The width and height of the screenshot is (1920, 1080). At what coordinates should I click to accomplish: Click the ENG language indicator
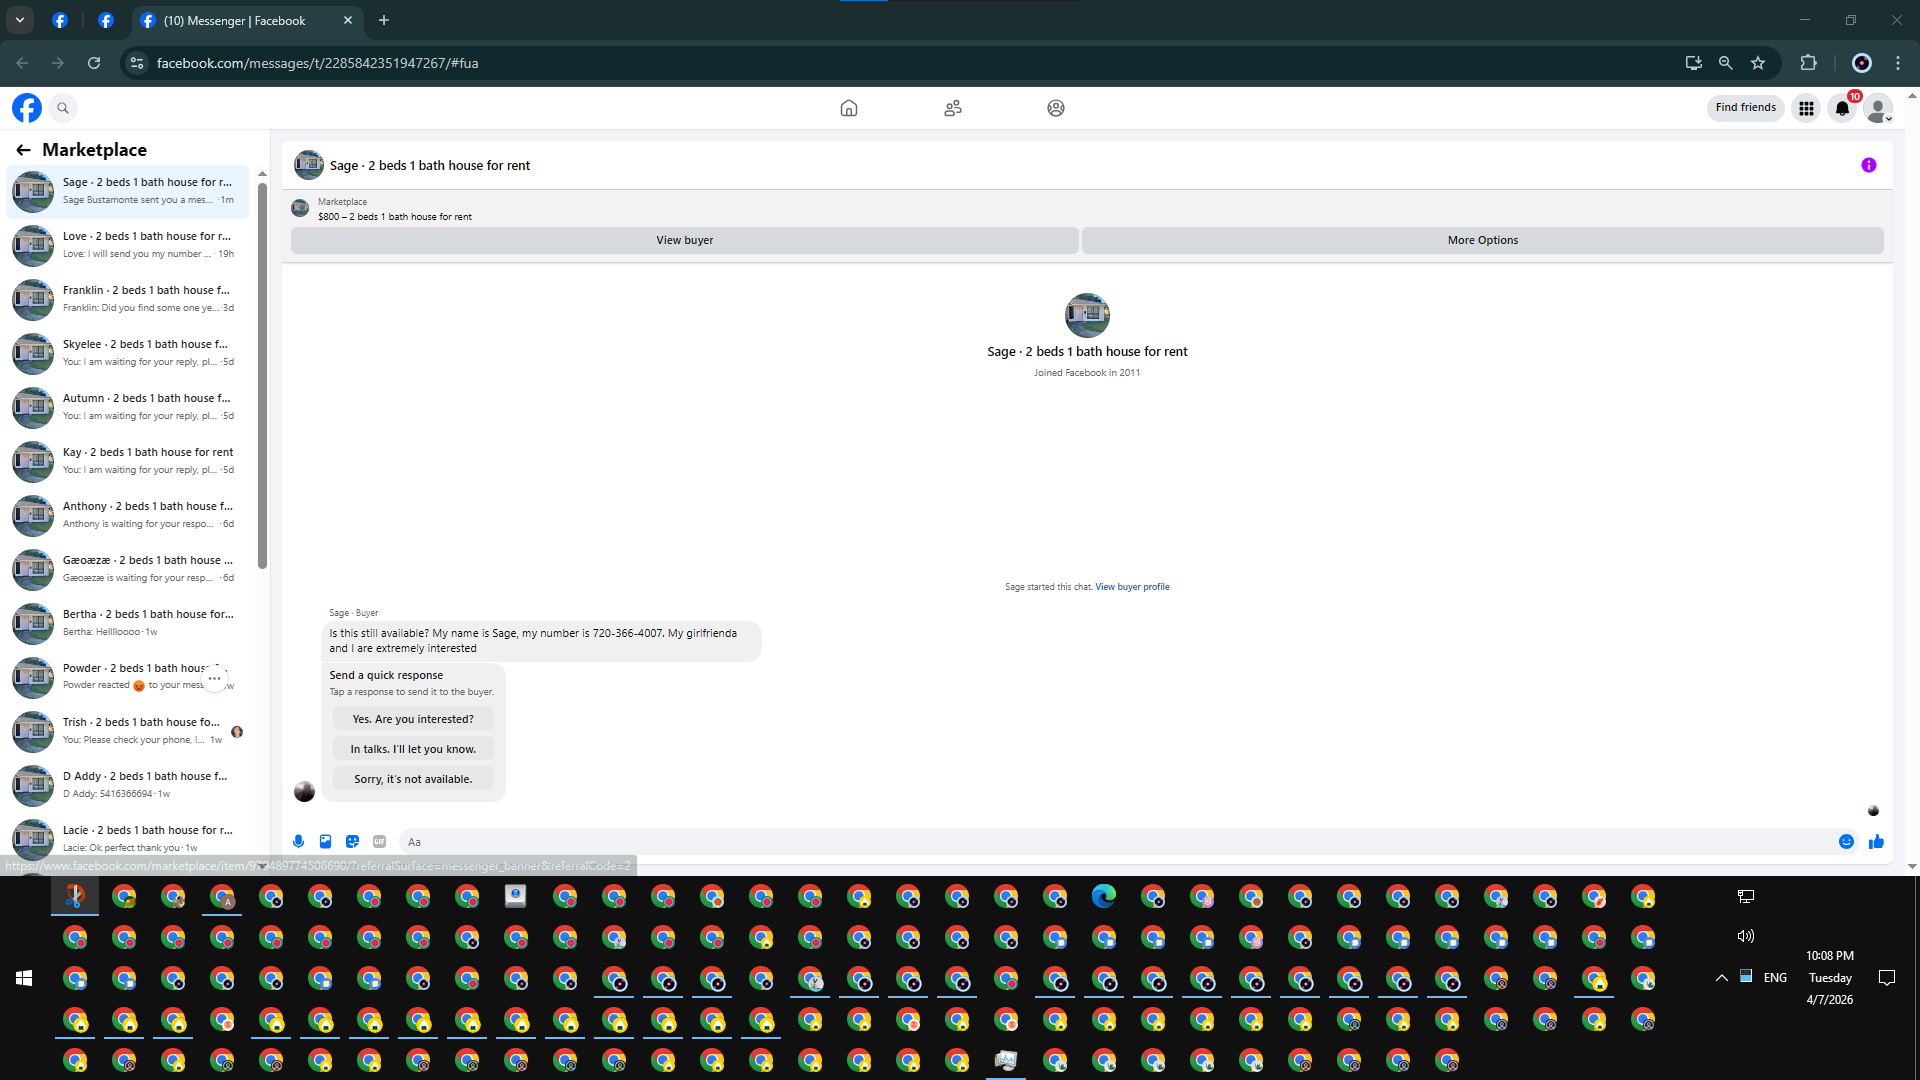[1775, 978]
